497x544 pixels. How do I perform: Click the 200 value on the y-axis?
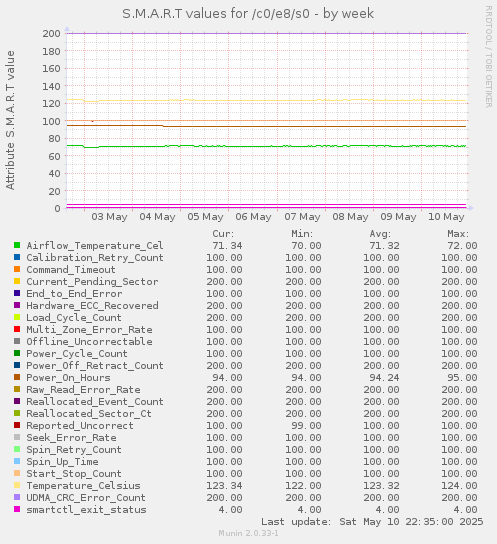51,34
